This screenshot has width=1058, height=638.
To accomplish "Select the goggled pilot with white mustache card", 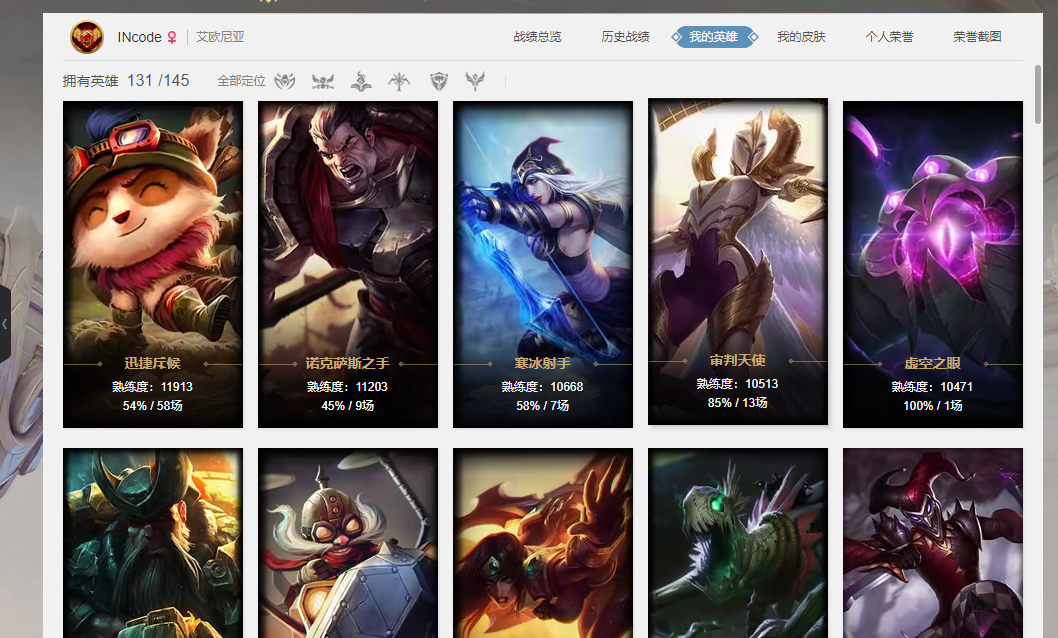I will coord(348,543).
